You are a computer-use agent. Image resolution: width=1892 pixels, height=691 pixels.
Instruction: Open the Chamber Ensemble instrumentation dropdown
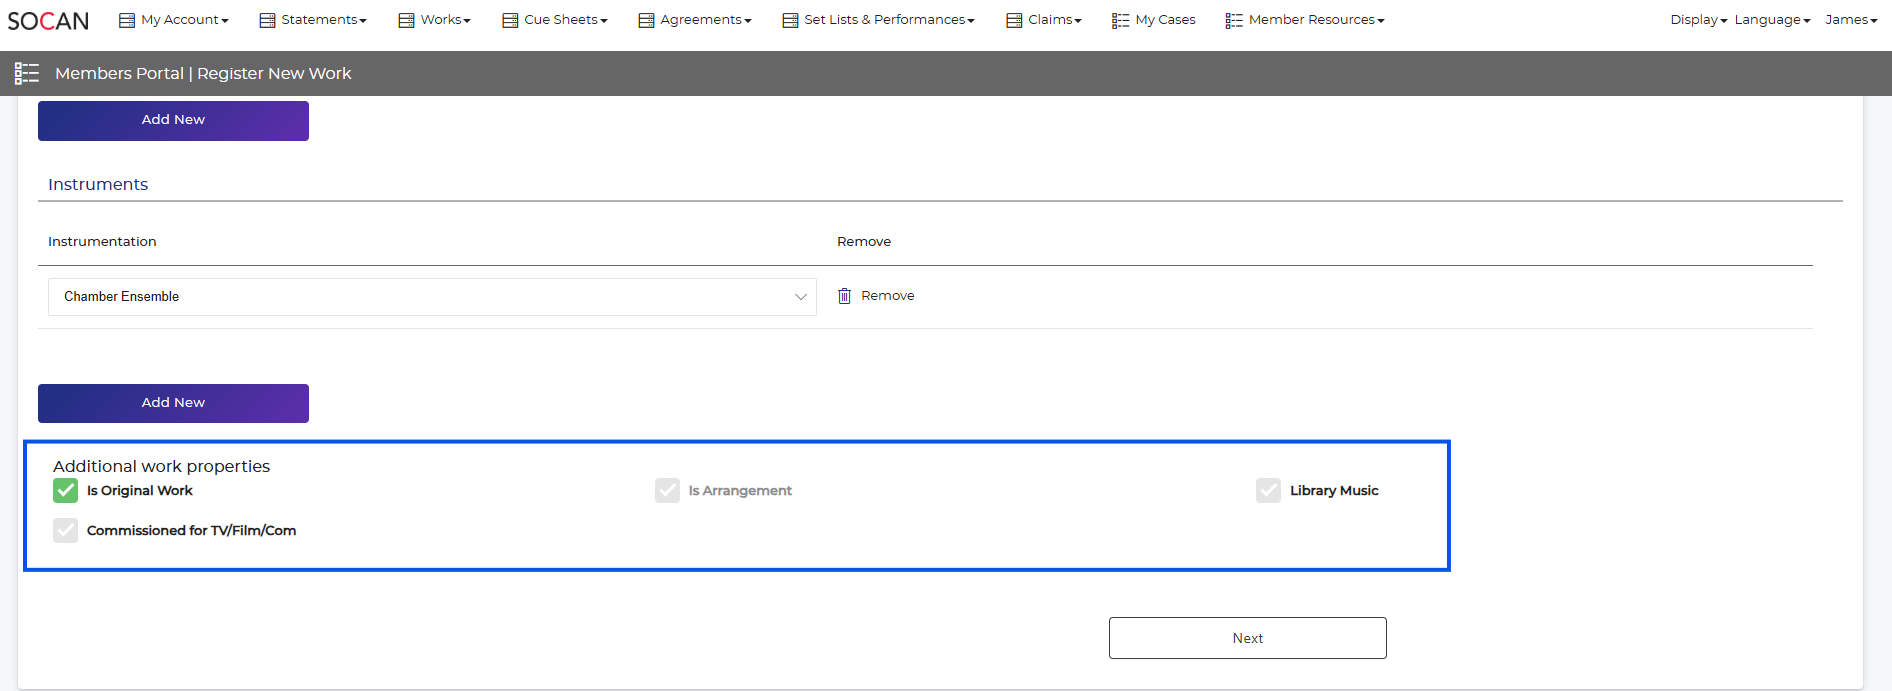coord(432,297)
